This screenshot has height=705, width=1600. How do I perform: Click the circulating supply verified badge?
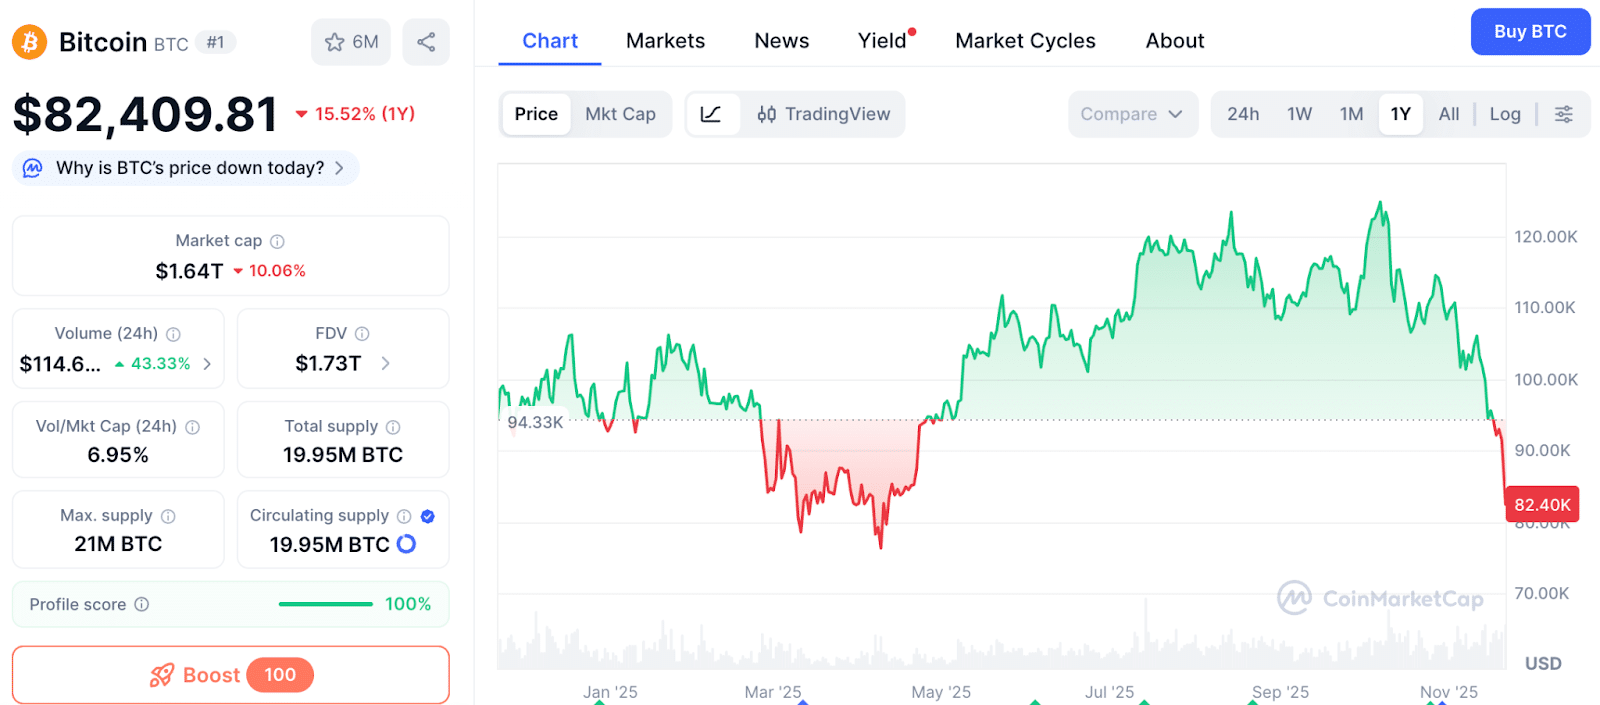tap(428, 516)
